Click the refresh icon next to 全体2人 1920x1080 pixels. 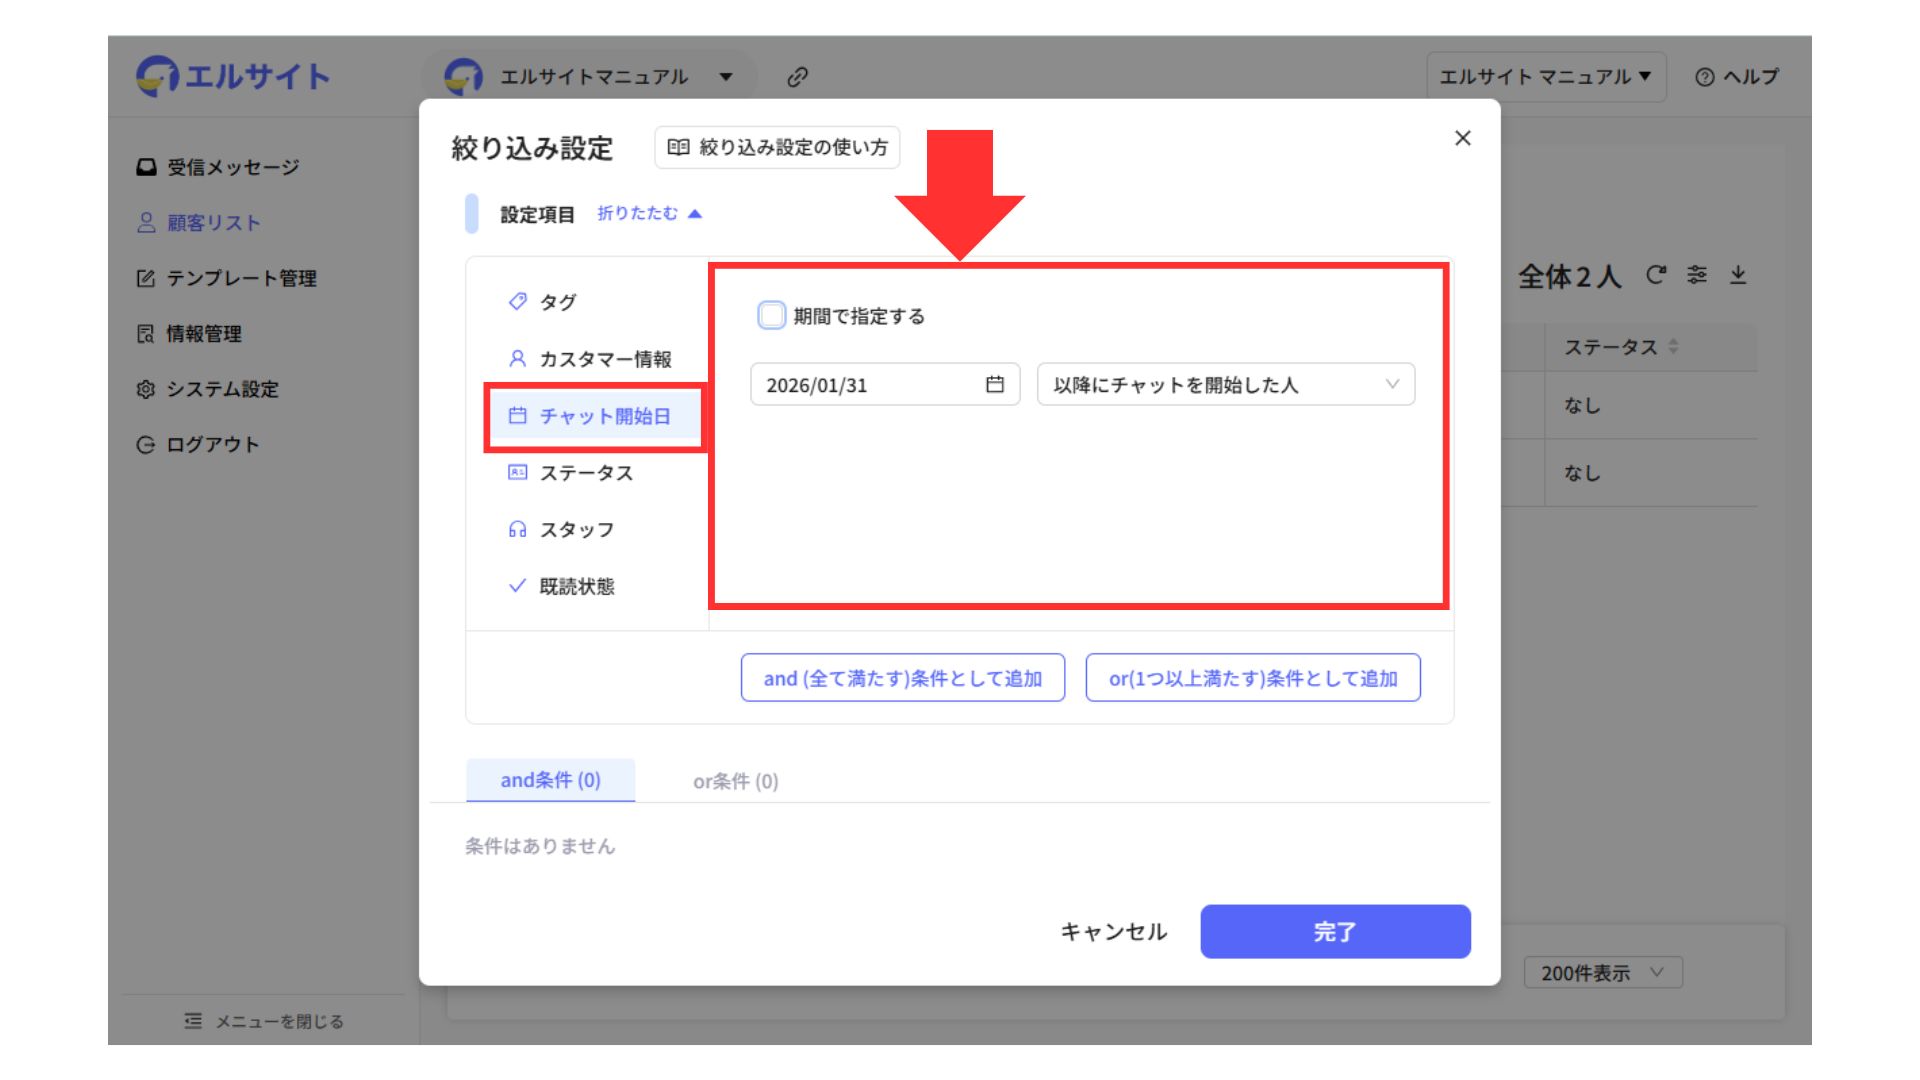(x=1656, y=275)
